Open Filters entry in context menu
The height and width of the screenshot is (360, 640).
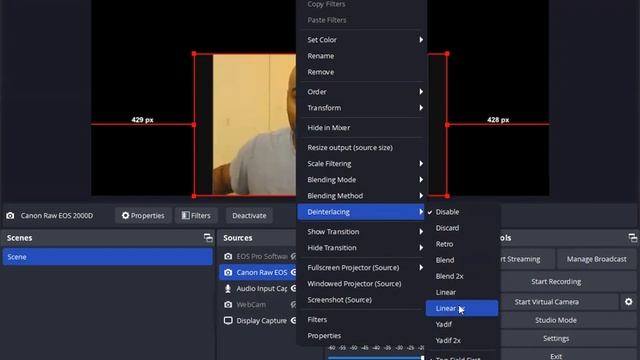click(361, 320)
